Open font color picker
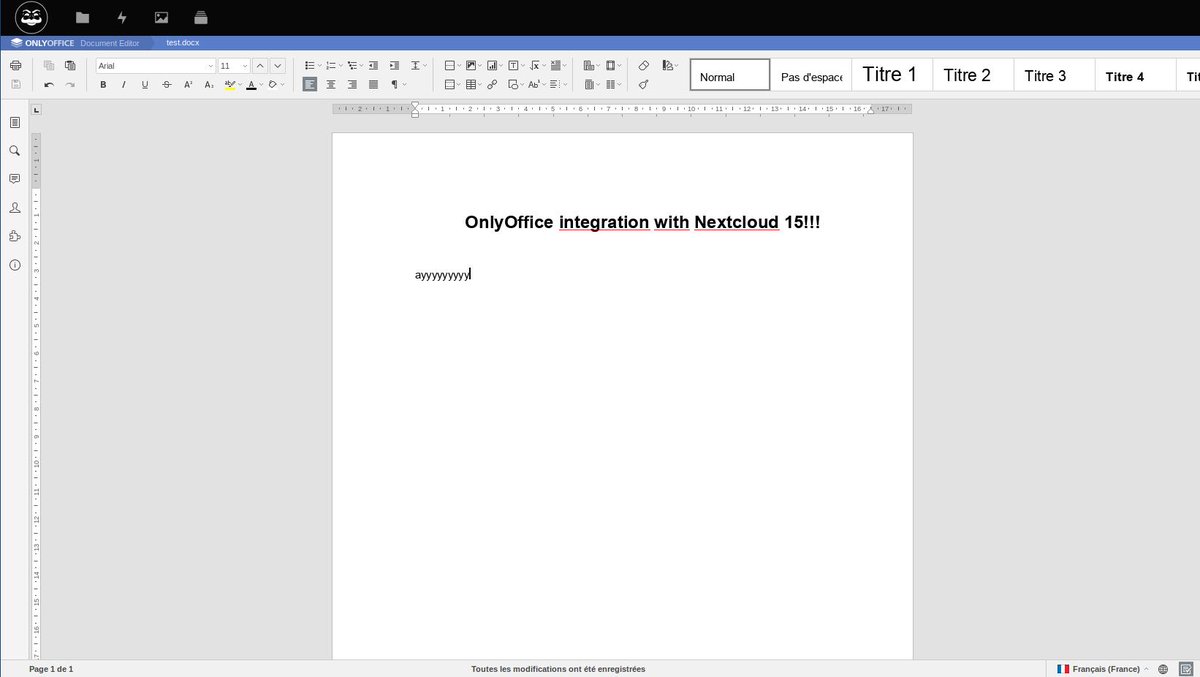The height and width of the screenshot is (677, 1200). coord(262,84)
